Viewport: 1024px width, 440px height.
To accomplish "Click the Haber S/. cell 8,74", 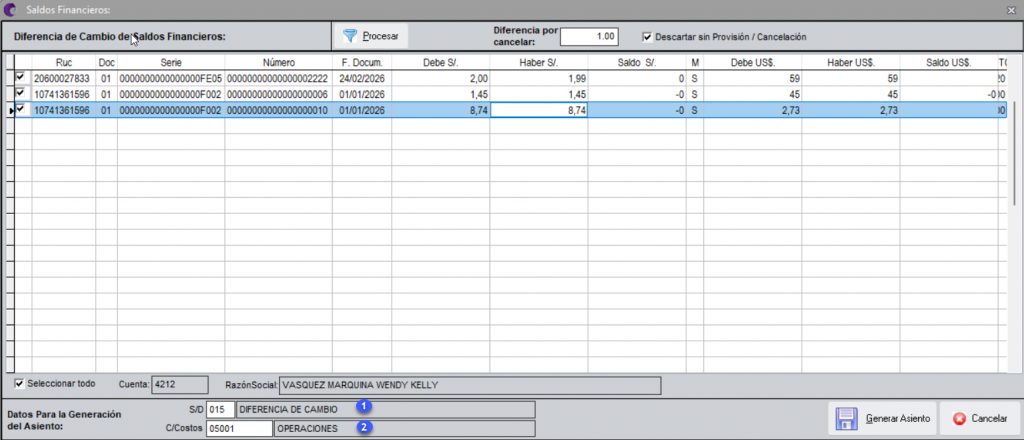I will click(x=539, y=111).
